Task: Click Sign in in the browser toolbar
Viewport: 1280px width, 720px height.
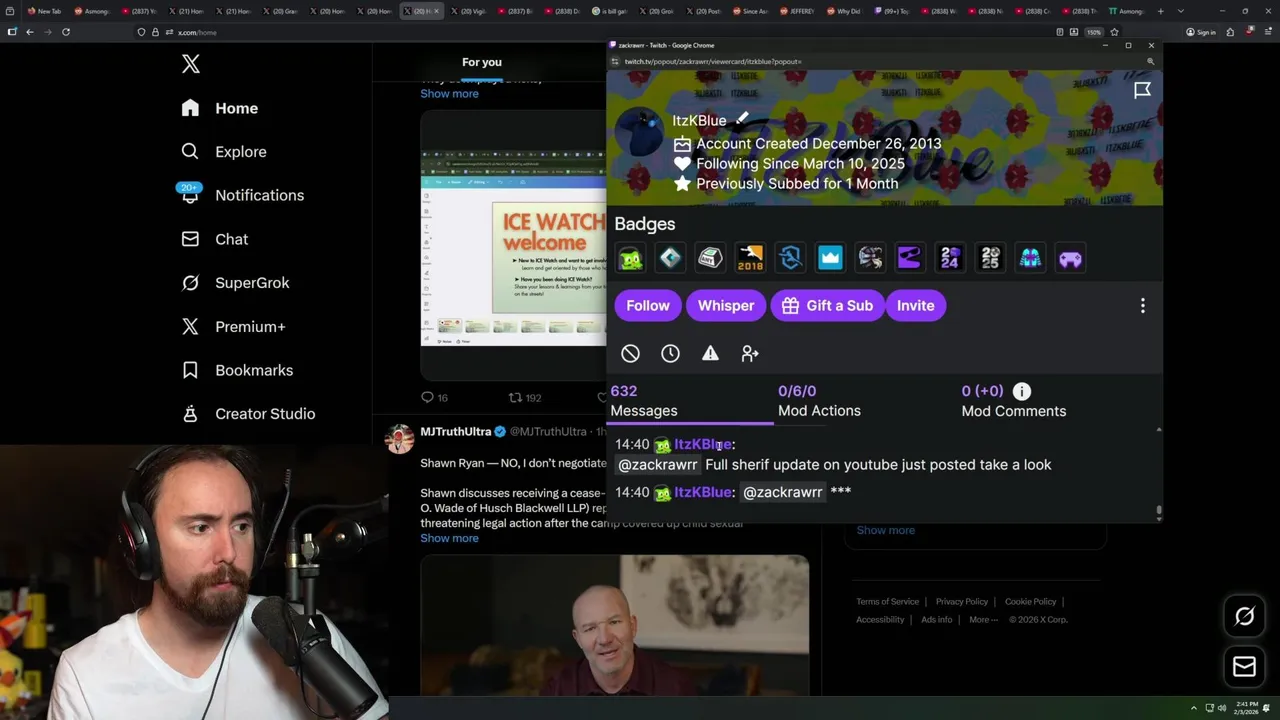Action: [1201, 32]
